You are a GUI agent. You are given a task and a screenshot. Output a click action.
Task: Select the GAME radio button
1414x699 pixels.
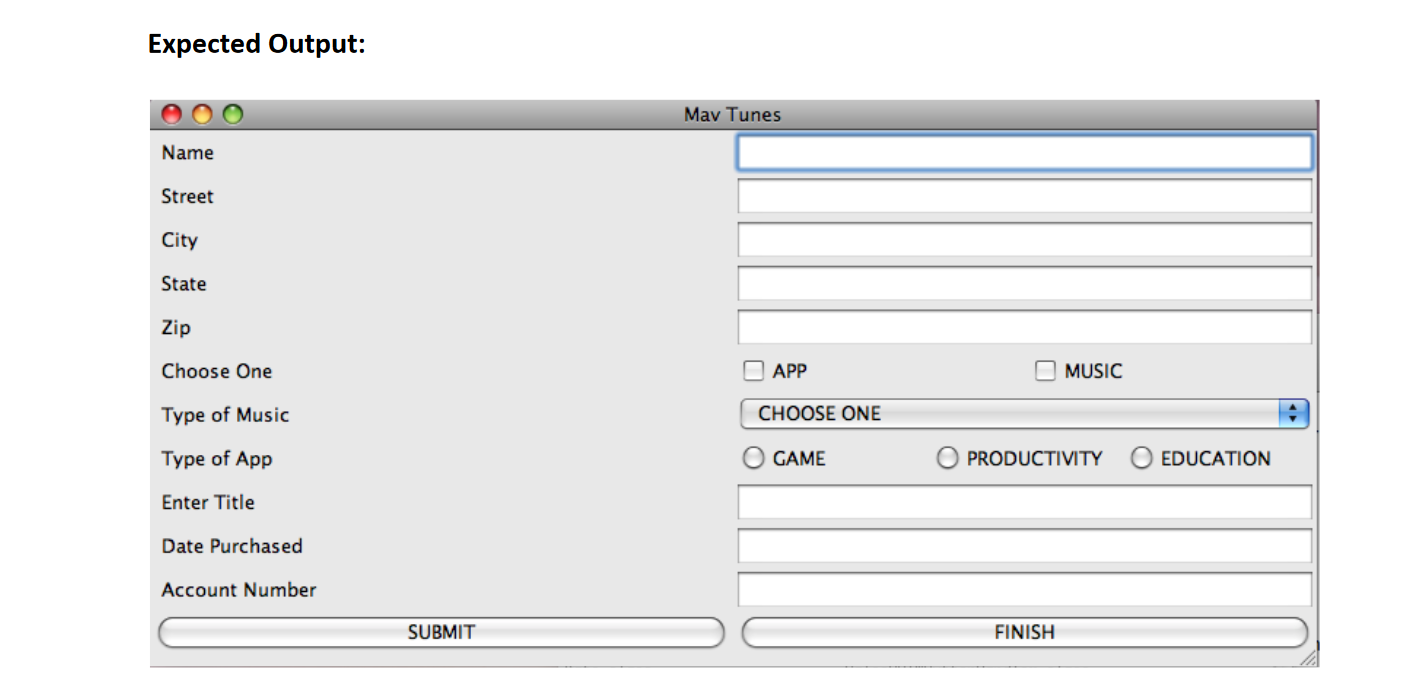click(x=752, y=458)
